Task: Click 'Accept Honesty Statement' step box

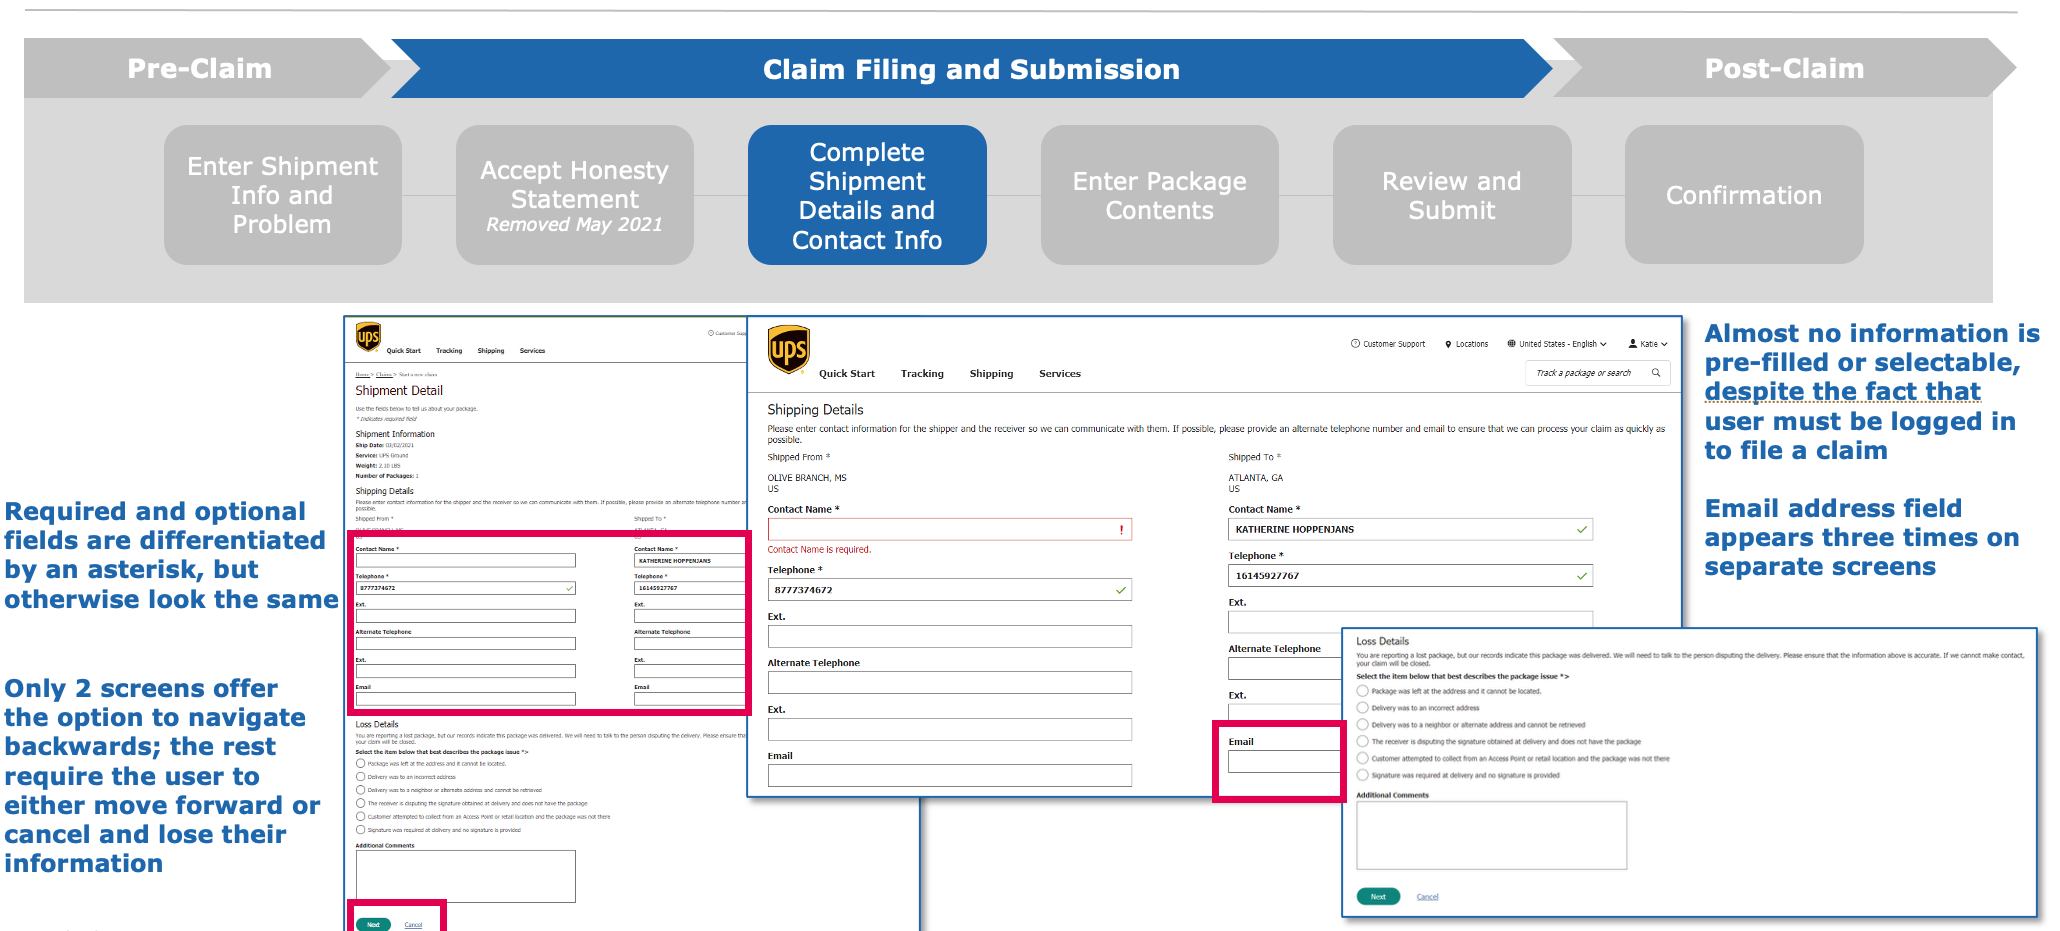Action: click(575, 195)
